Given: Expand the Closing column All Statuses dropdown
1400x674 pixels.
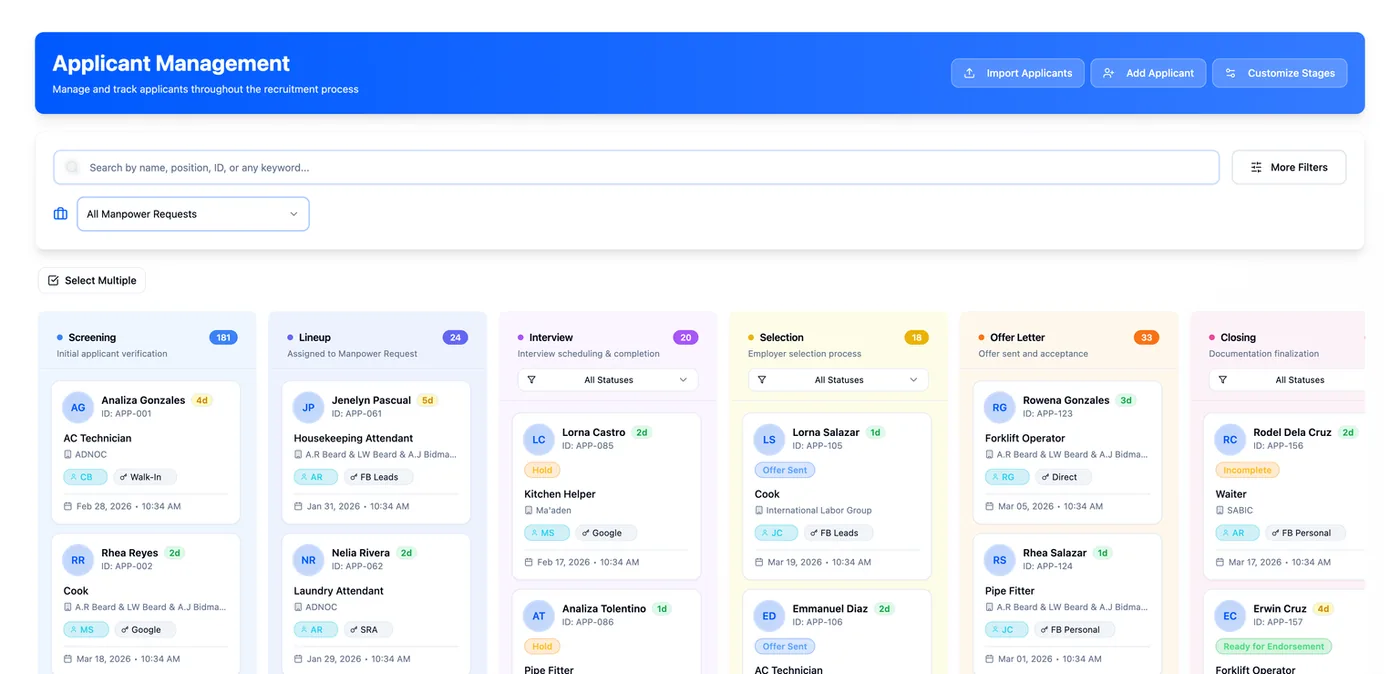Looking at the screenshot, I should 1287,380.
